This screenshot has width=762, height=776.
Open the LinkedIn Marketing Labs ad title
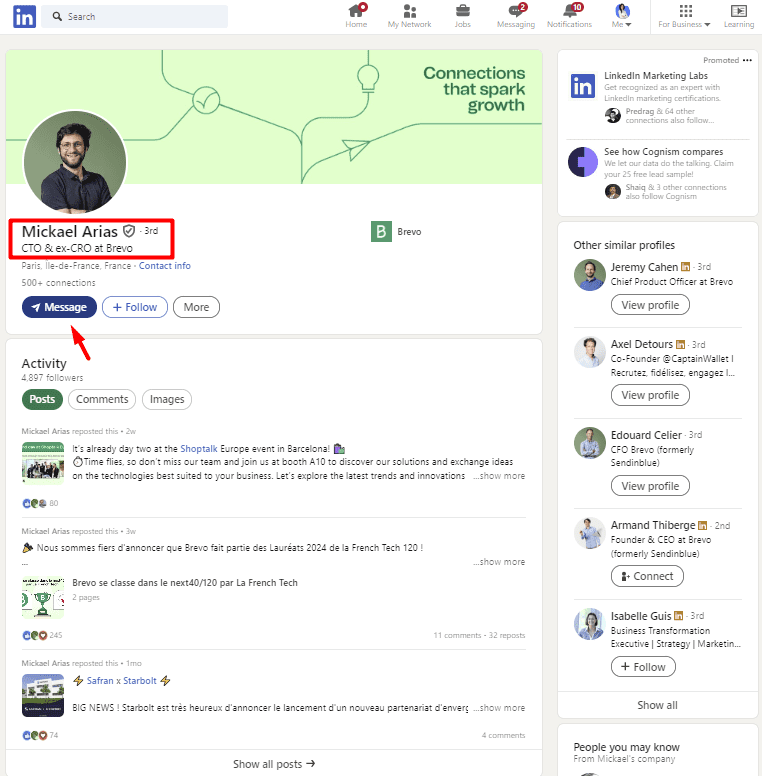[x=656, y=76]
